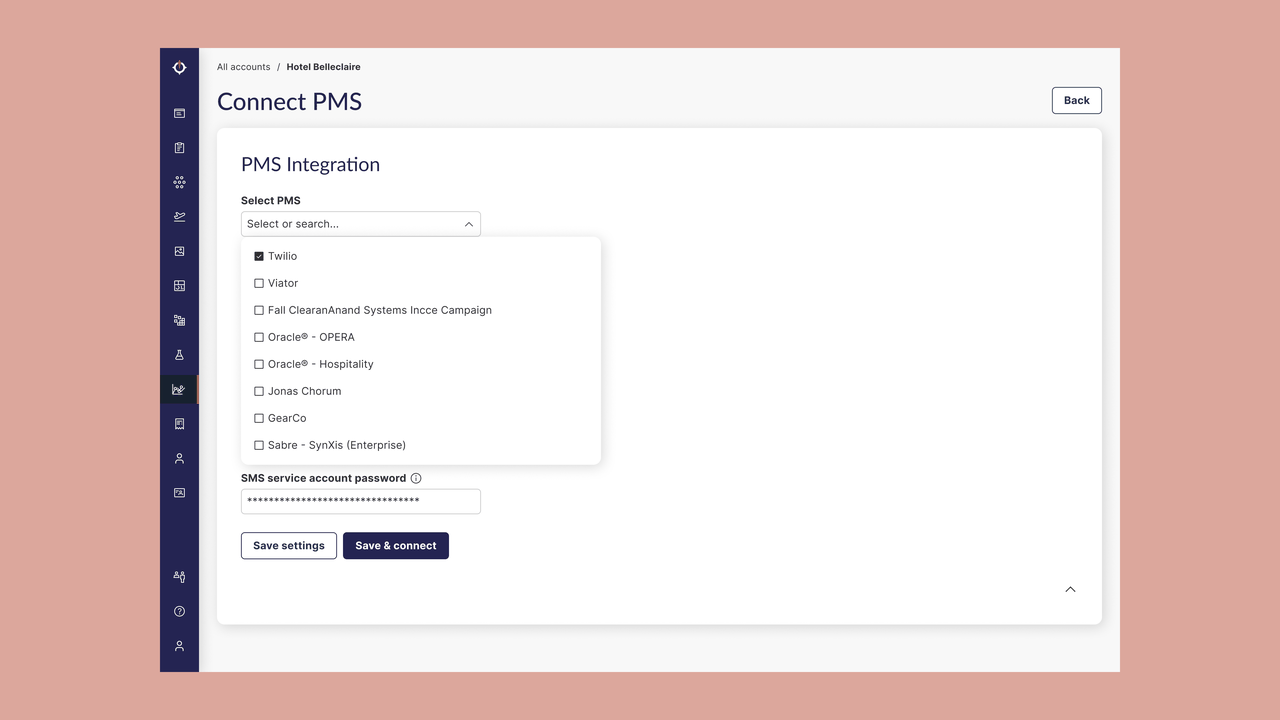Check the Oracle OPERA checkbox
Viewport: 1280px width, 720px height.
pyautogui.click(x=259, y=337)
